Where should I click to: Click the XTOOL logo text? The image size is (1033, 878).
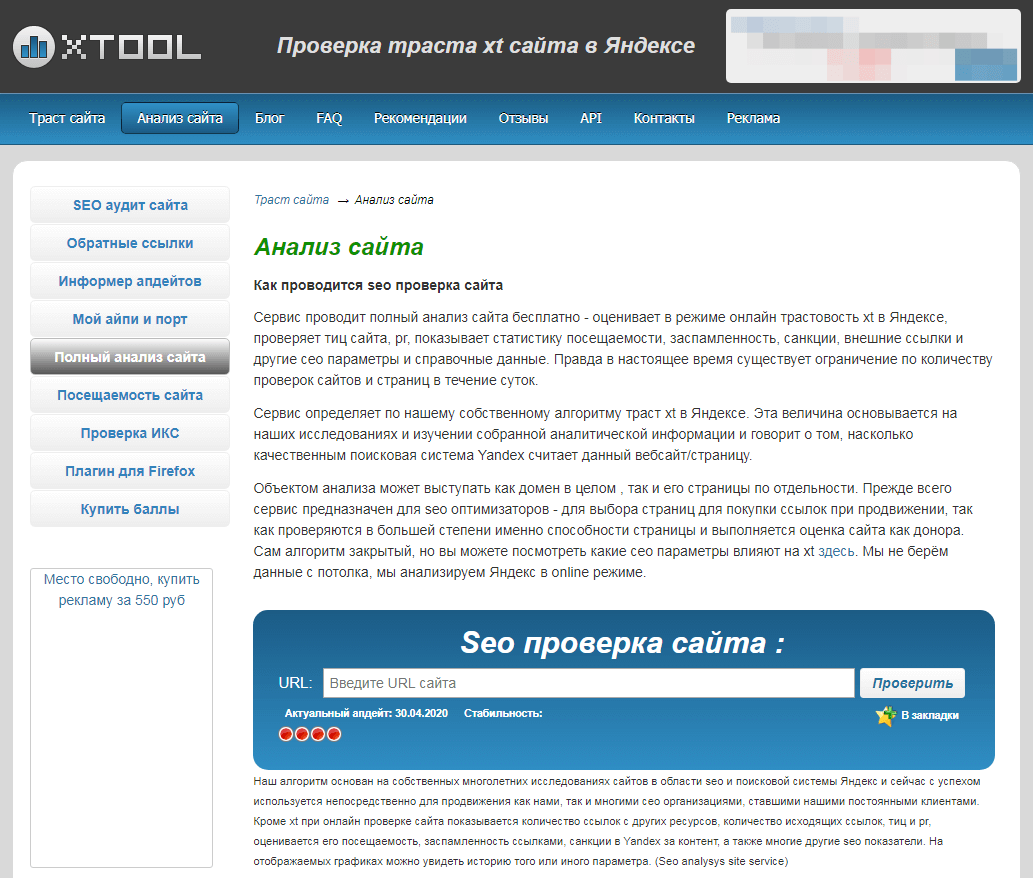[x=131, y=47]
